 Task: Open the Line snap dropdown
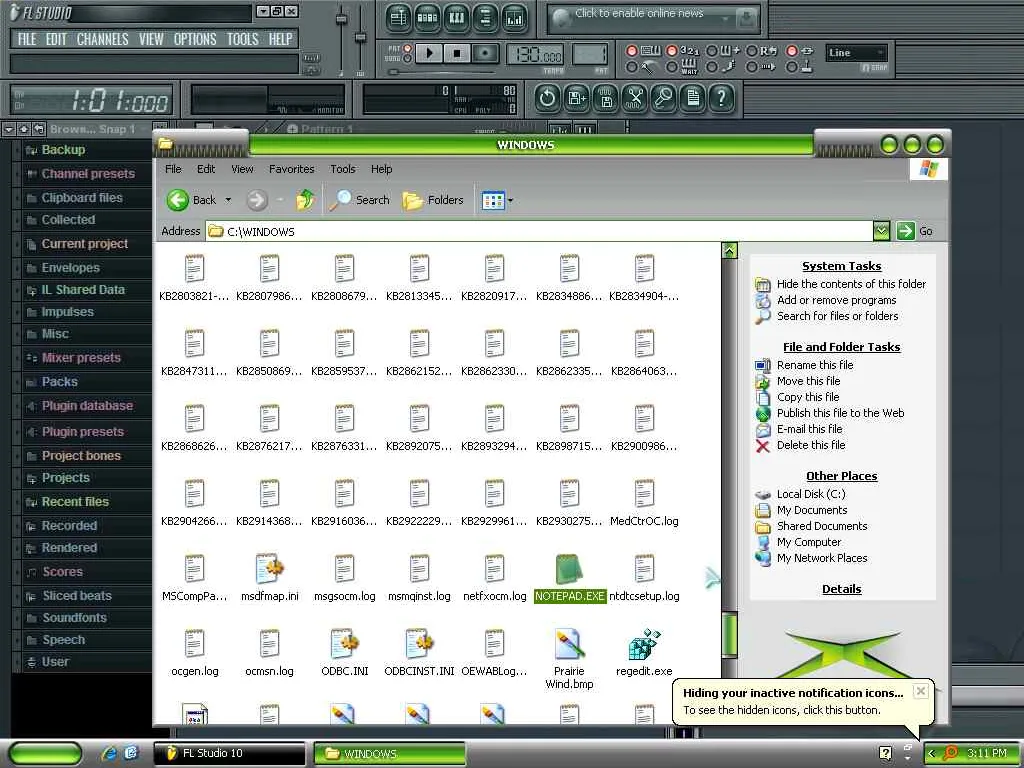click(856, 53)
